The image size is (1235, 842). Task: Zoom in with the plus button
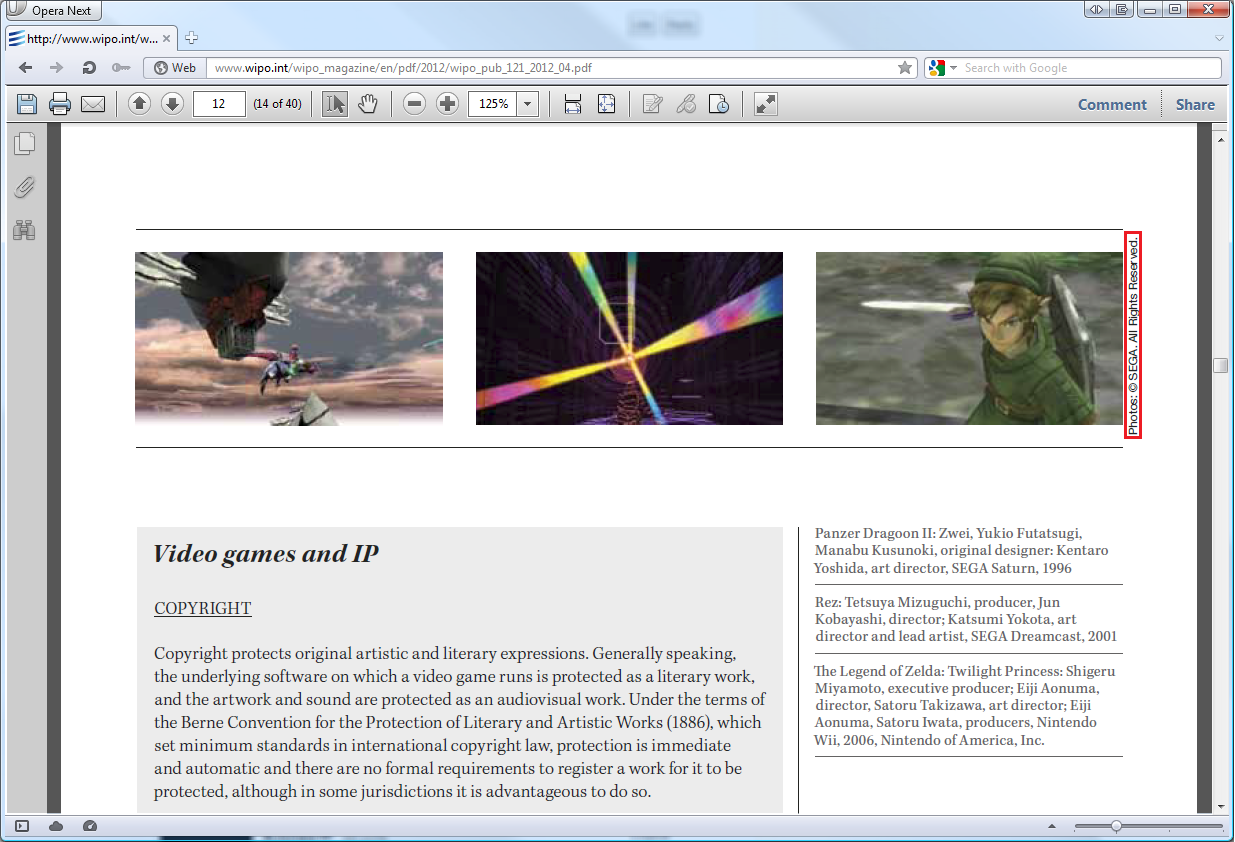point(447,104)
